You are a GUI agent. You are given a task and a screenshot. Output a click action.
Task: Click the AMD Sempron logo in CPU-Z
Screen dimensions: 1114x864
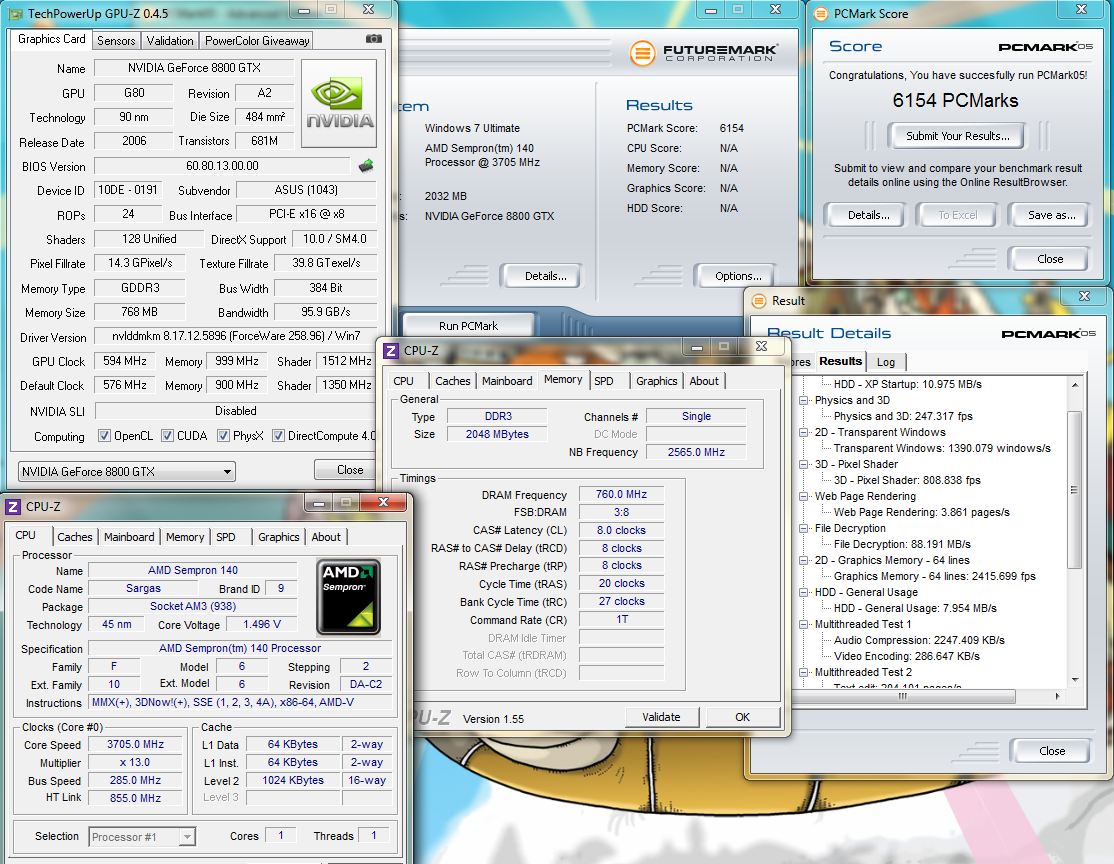pos(348,597)
